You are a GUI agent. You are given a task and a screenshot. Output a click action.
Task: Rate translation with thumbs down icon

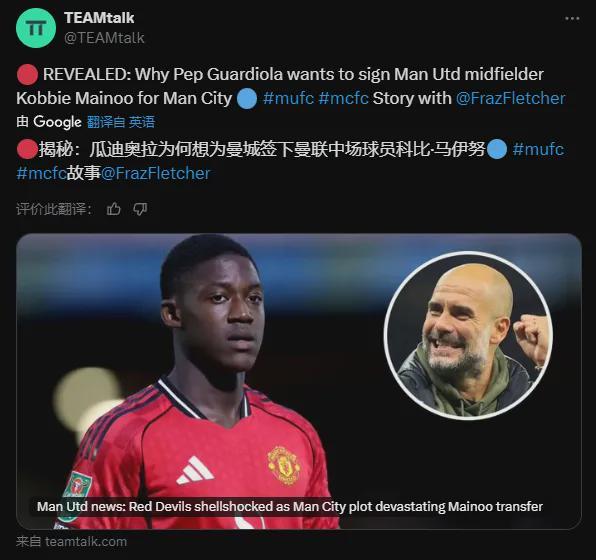point(140,209)
